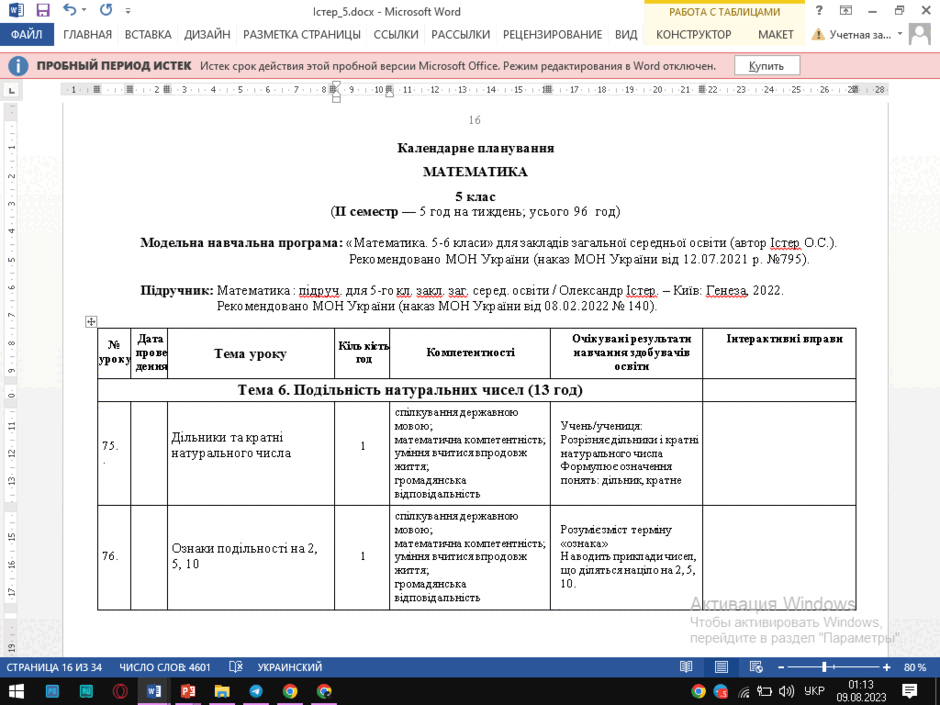Switch to Web Layout view
The image size is (940, 705).
point(756,667)
